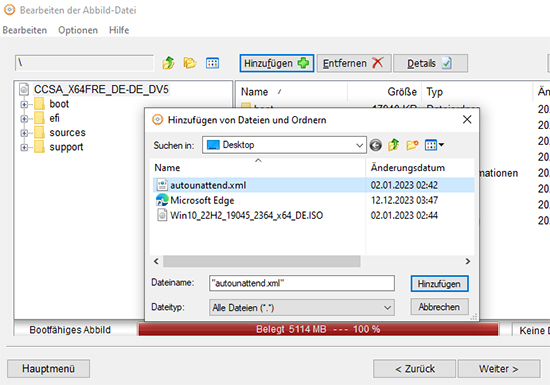Expand the sources folder node
550x385 pixels.
[x=24, y=133]
